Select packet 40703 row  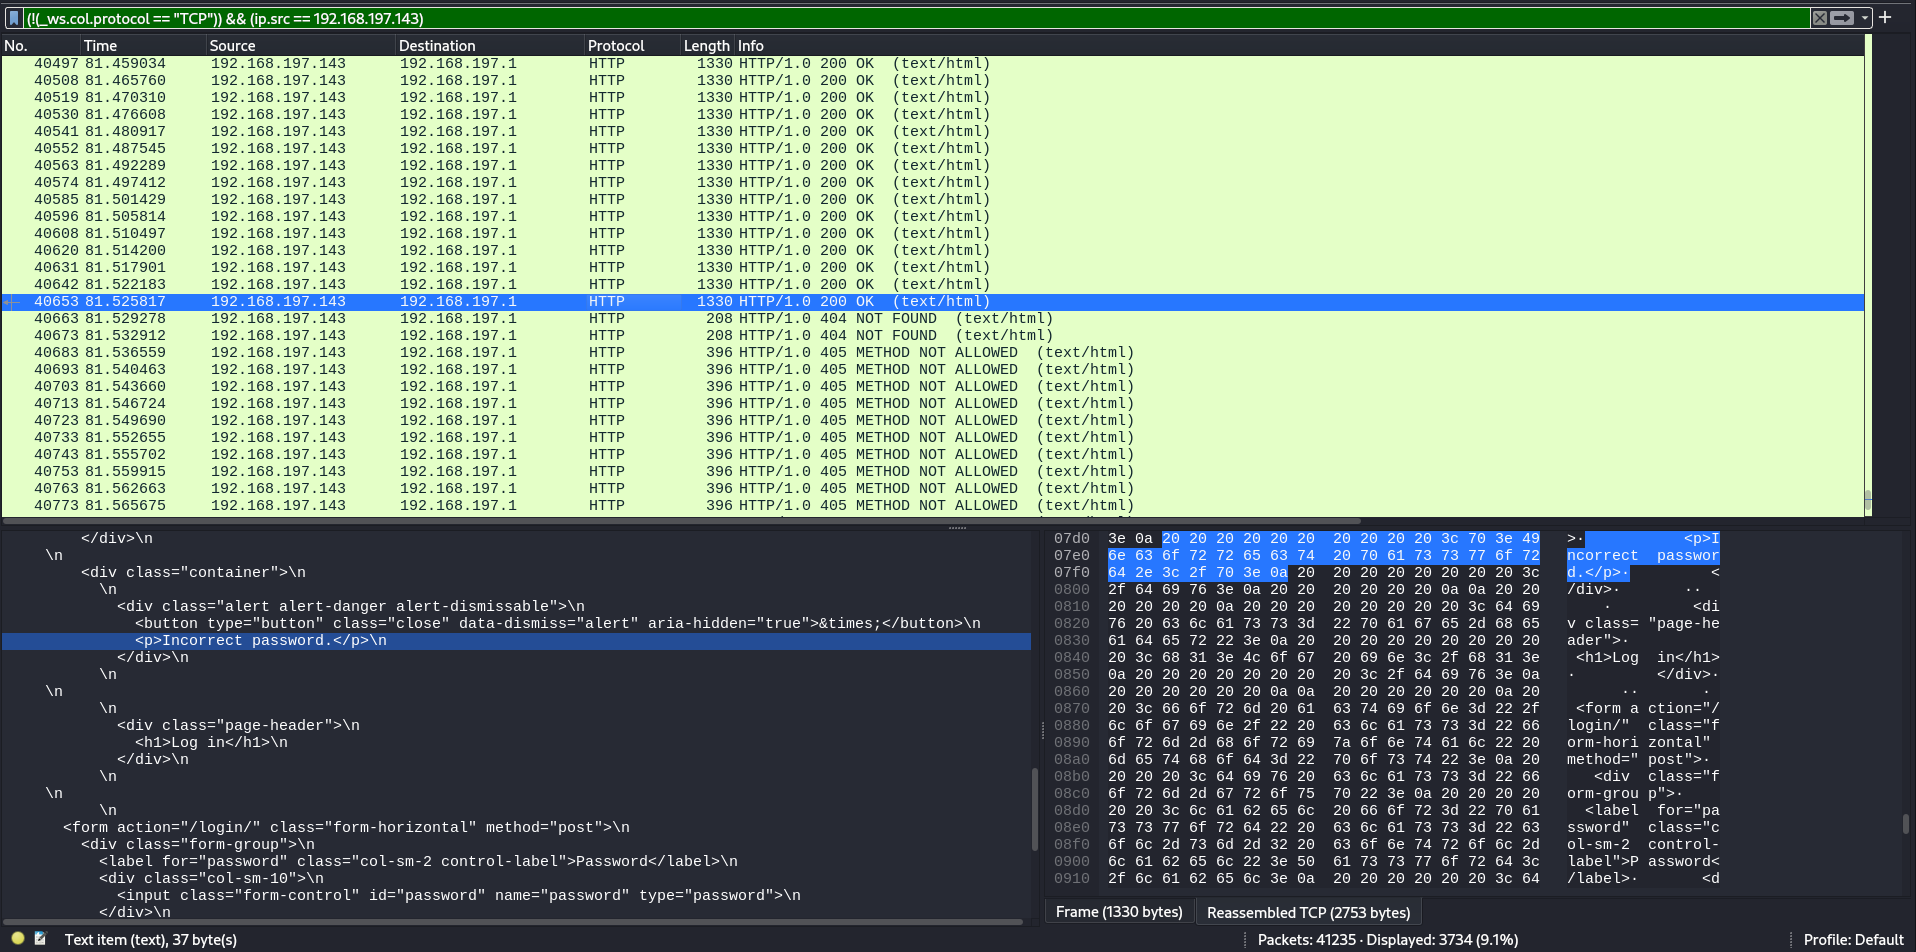932,386
